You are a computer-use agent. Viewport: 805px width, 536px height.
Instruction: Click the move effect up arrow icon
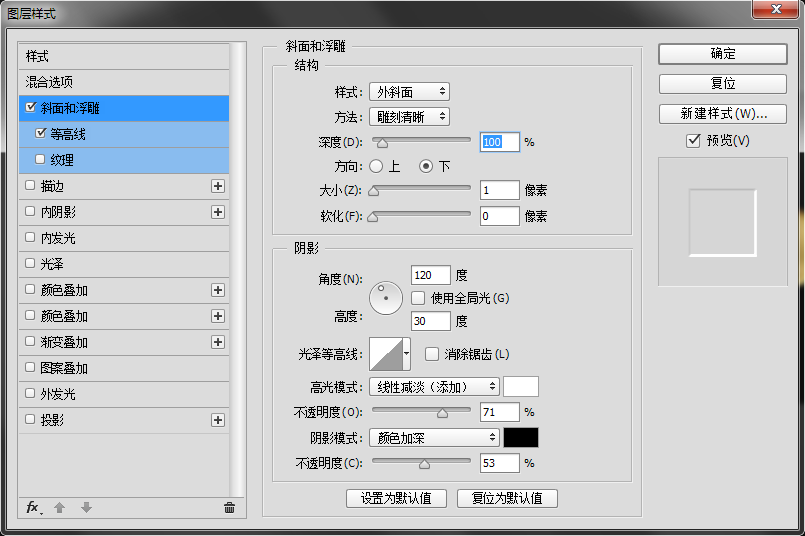point(60,508)
